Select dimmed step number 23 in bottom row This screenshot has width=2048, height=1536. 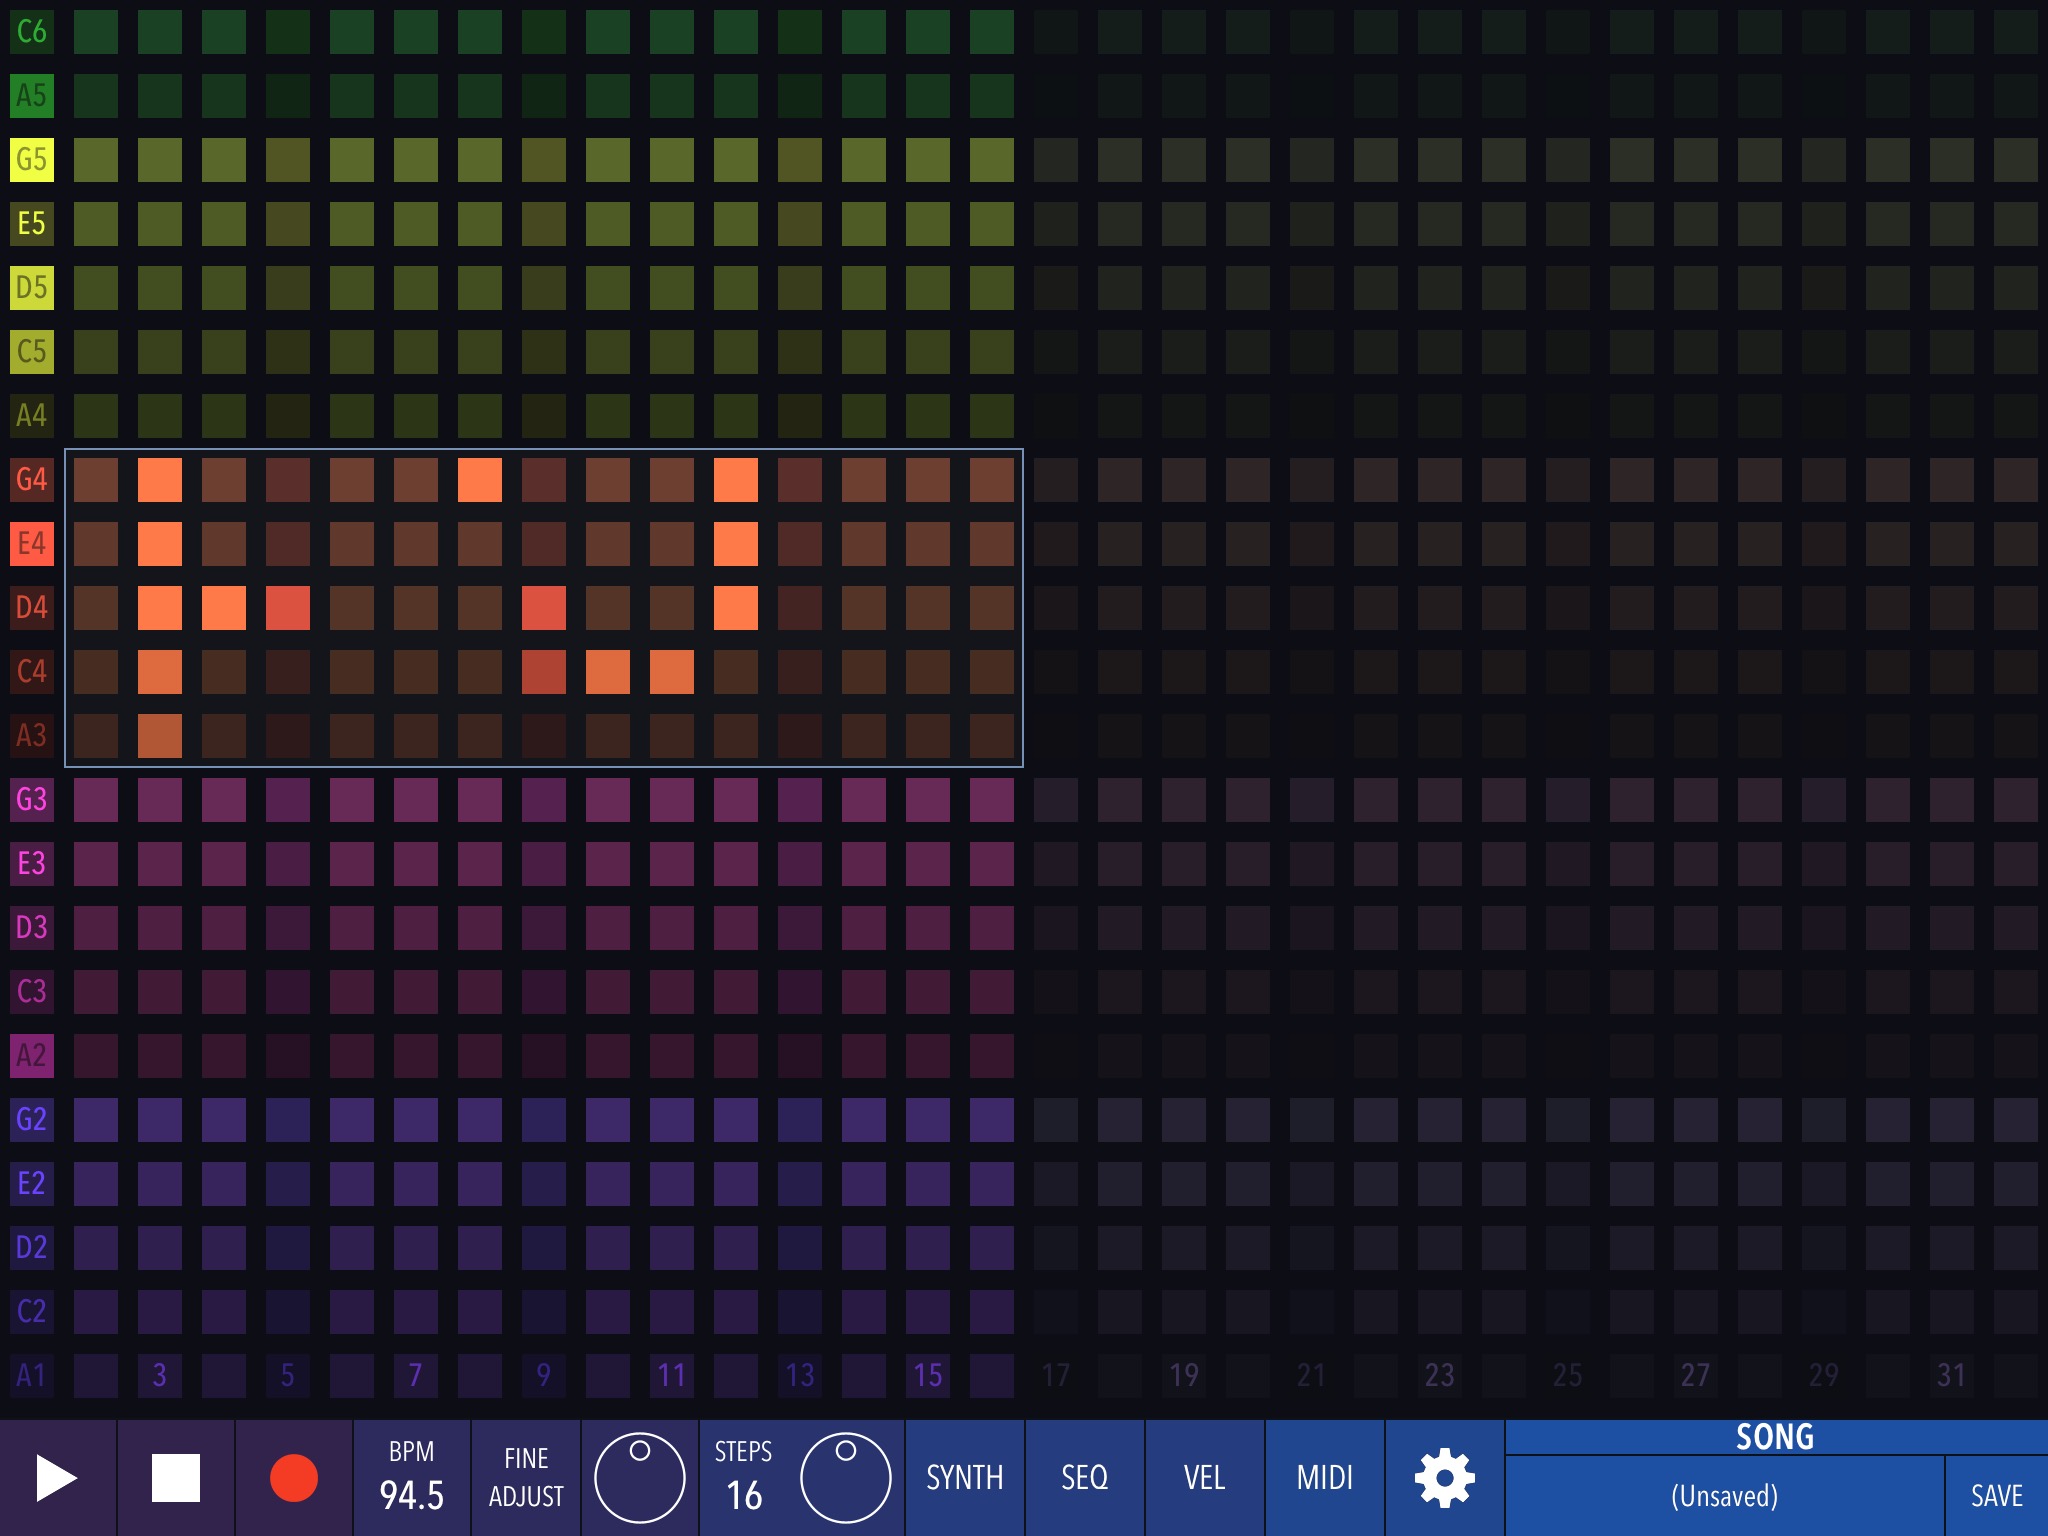pyautogui.click(x=1440, y=1376)
